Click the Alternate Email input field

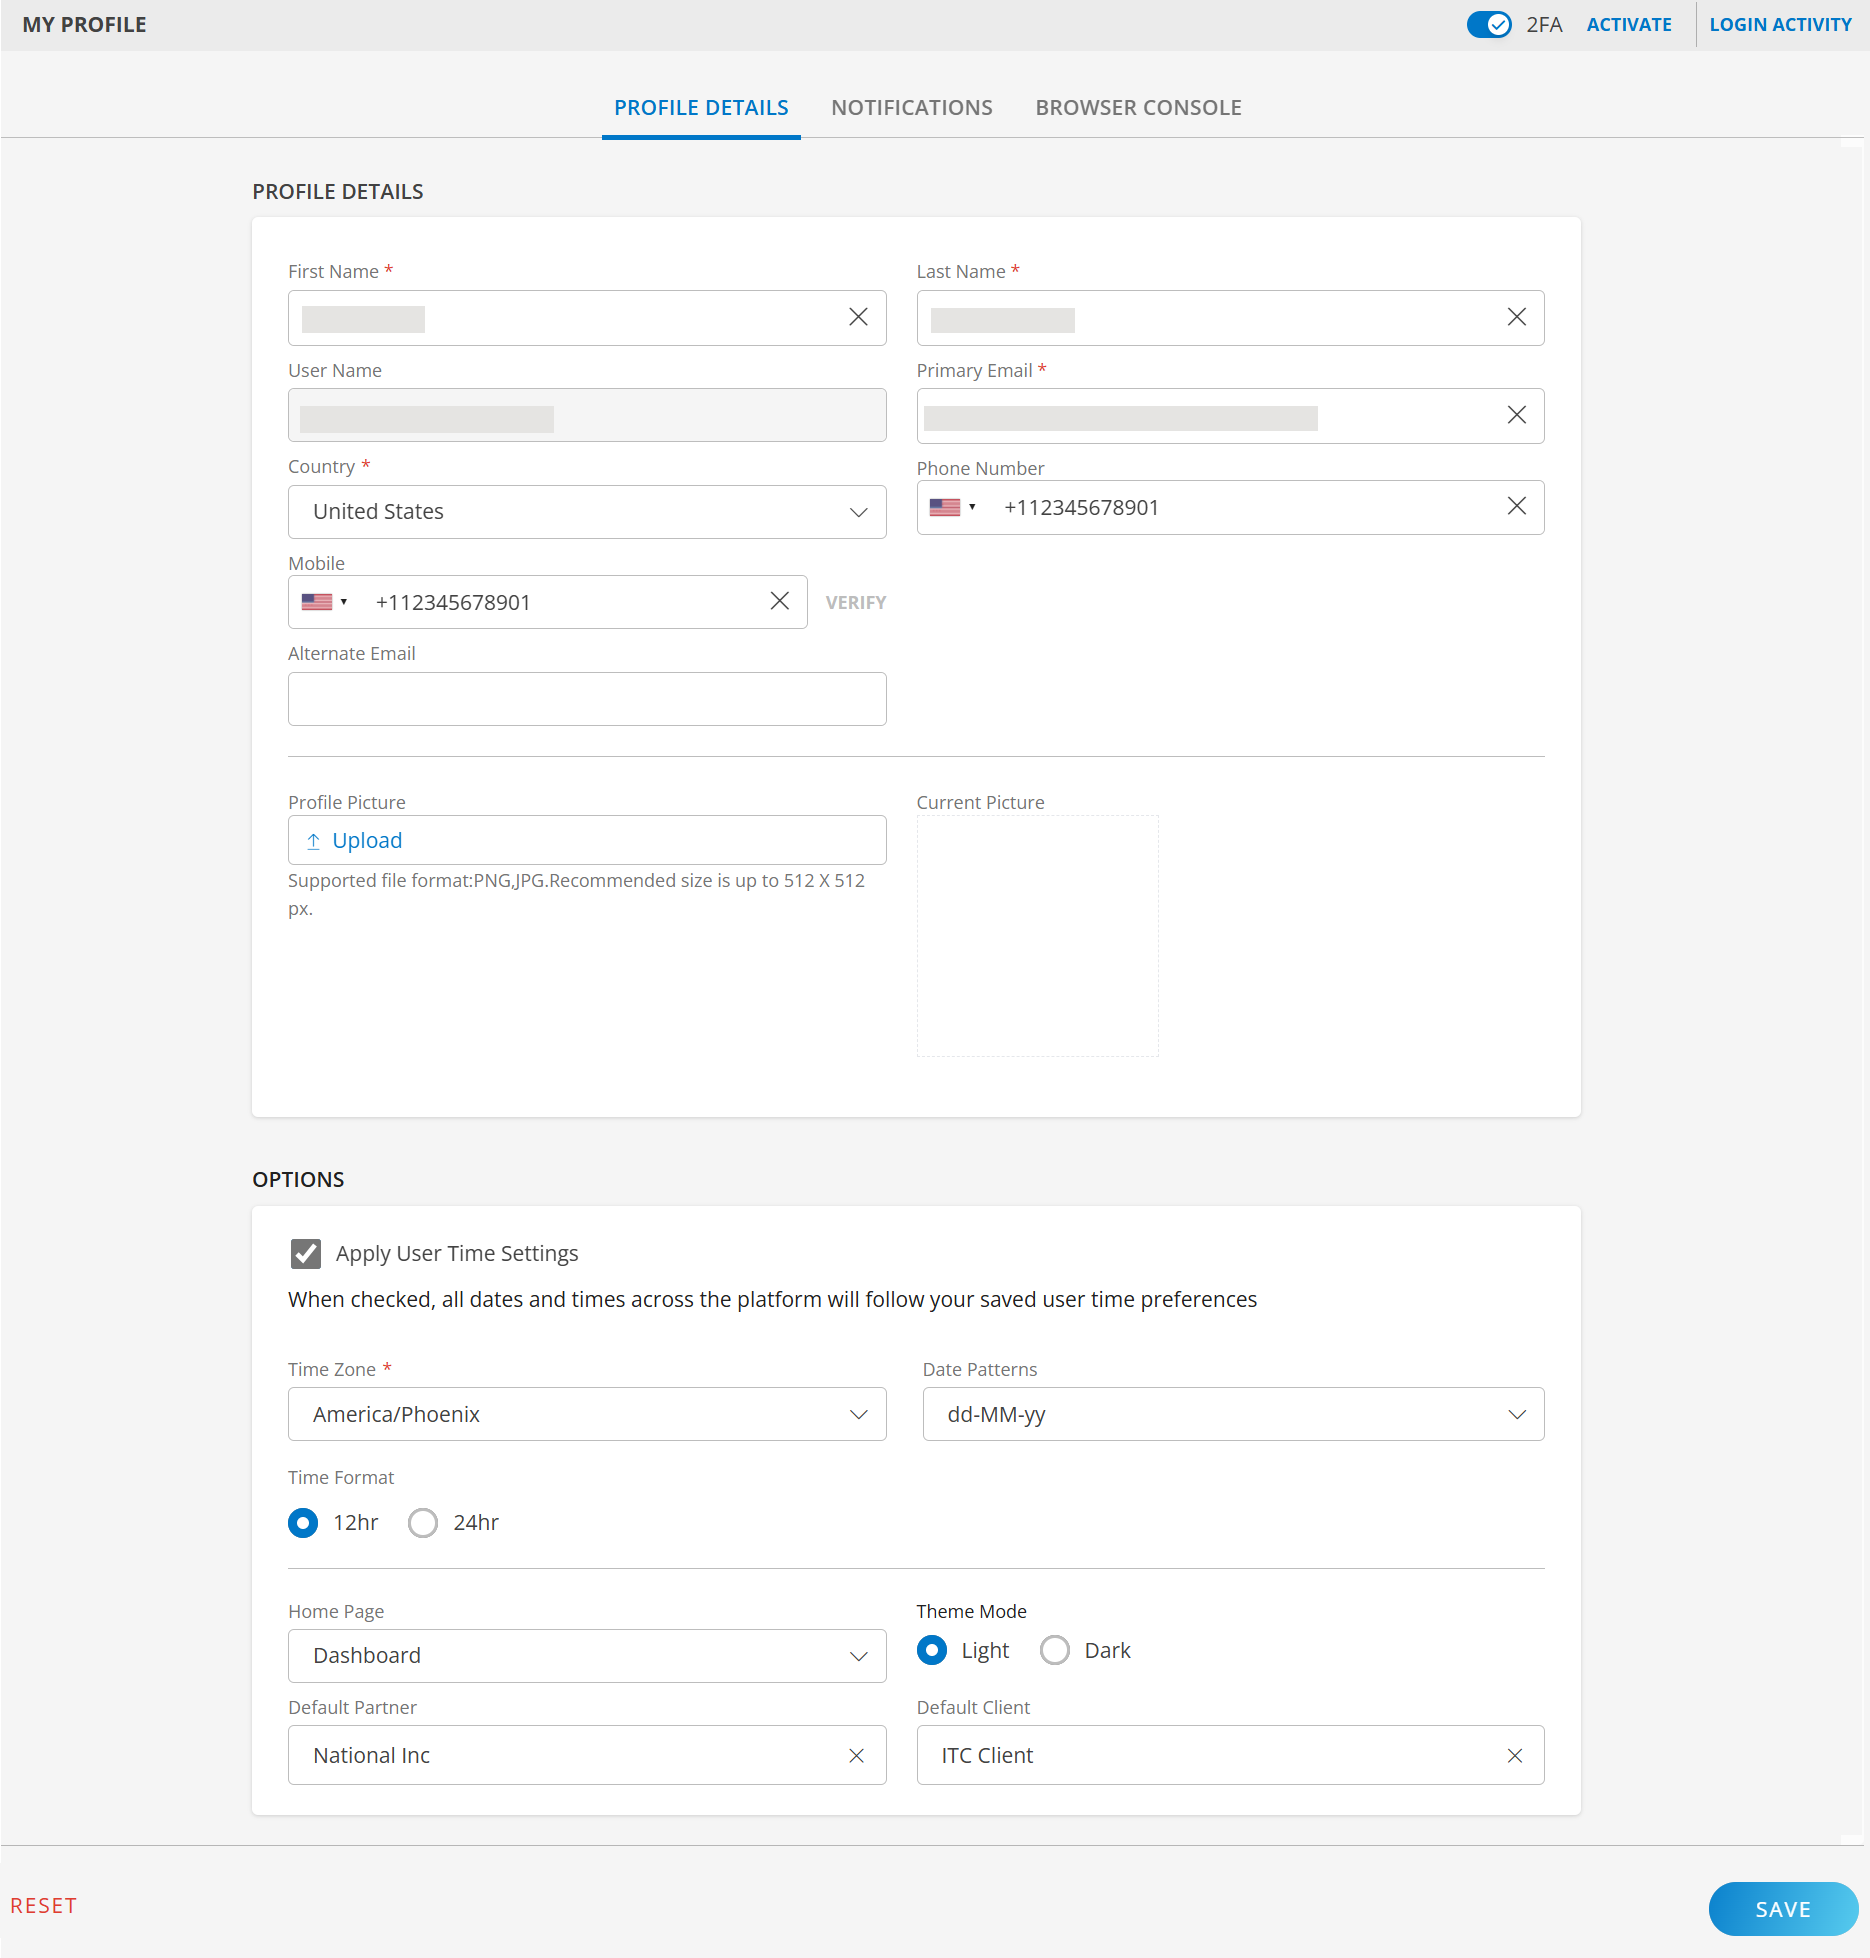tap(587, 699)
